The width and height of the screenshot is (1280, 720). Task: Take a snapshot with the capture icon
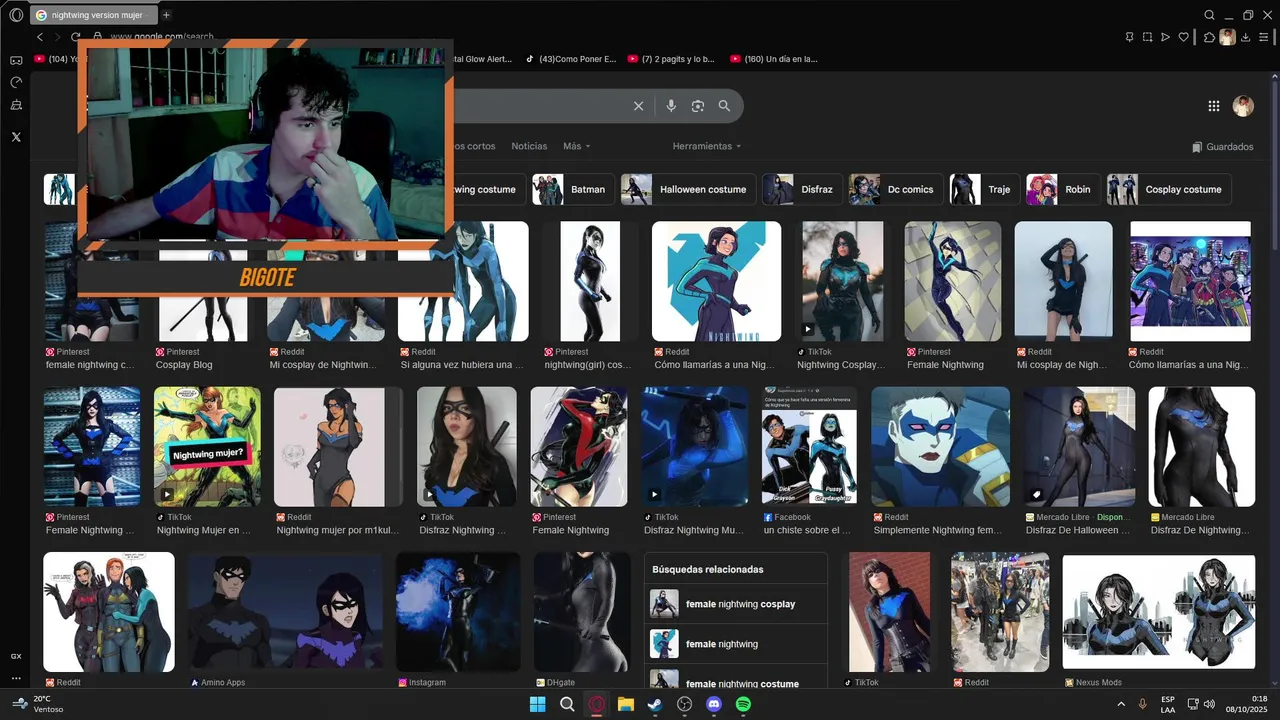click(x=1147, y=37)
